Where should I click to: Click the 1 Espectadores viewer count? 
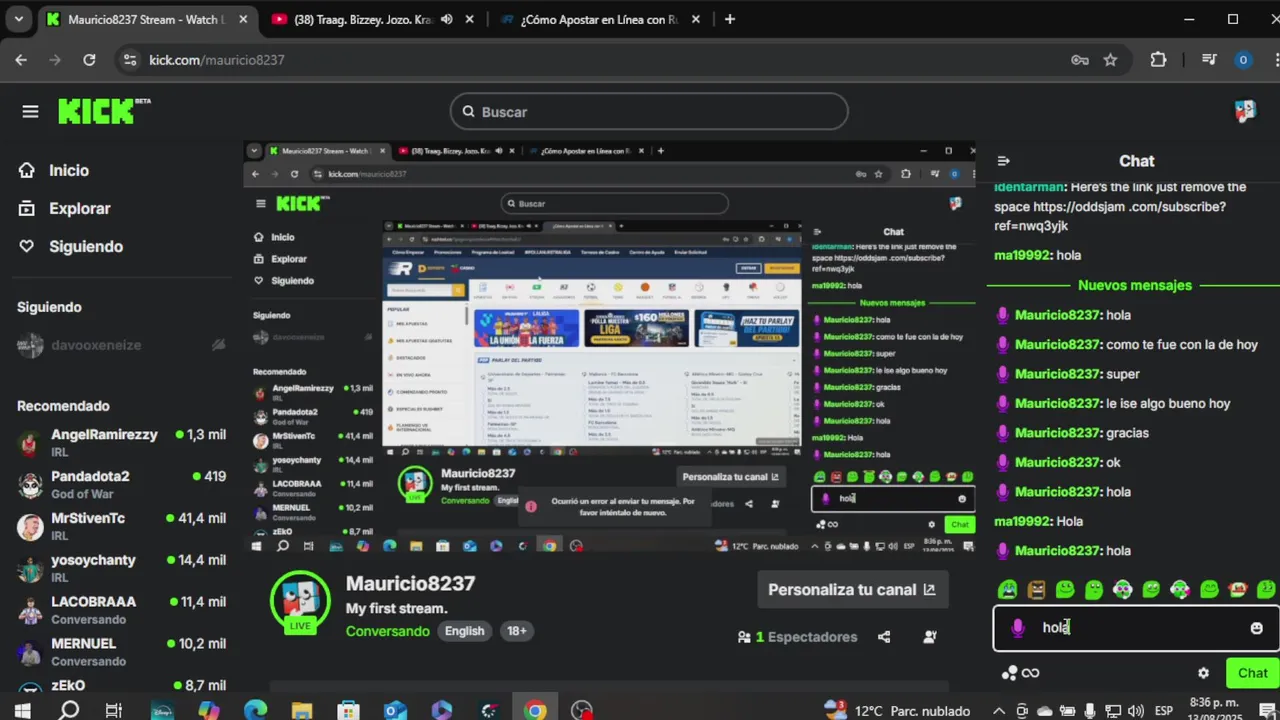click(x=798, y=637)
